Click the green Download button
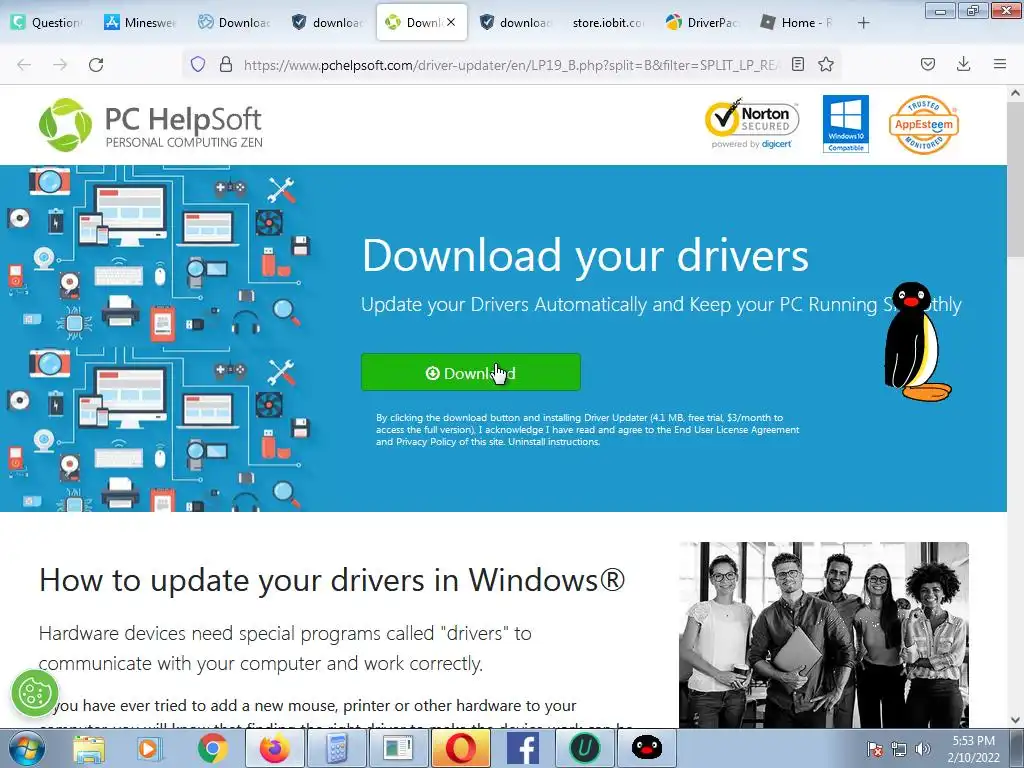 click(x=470, y=372)
